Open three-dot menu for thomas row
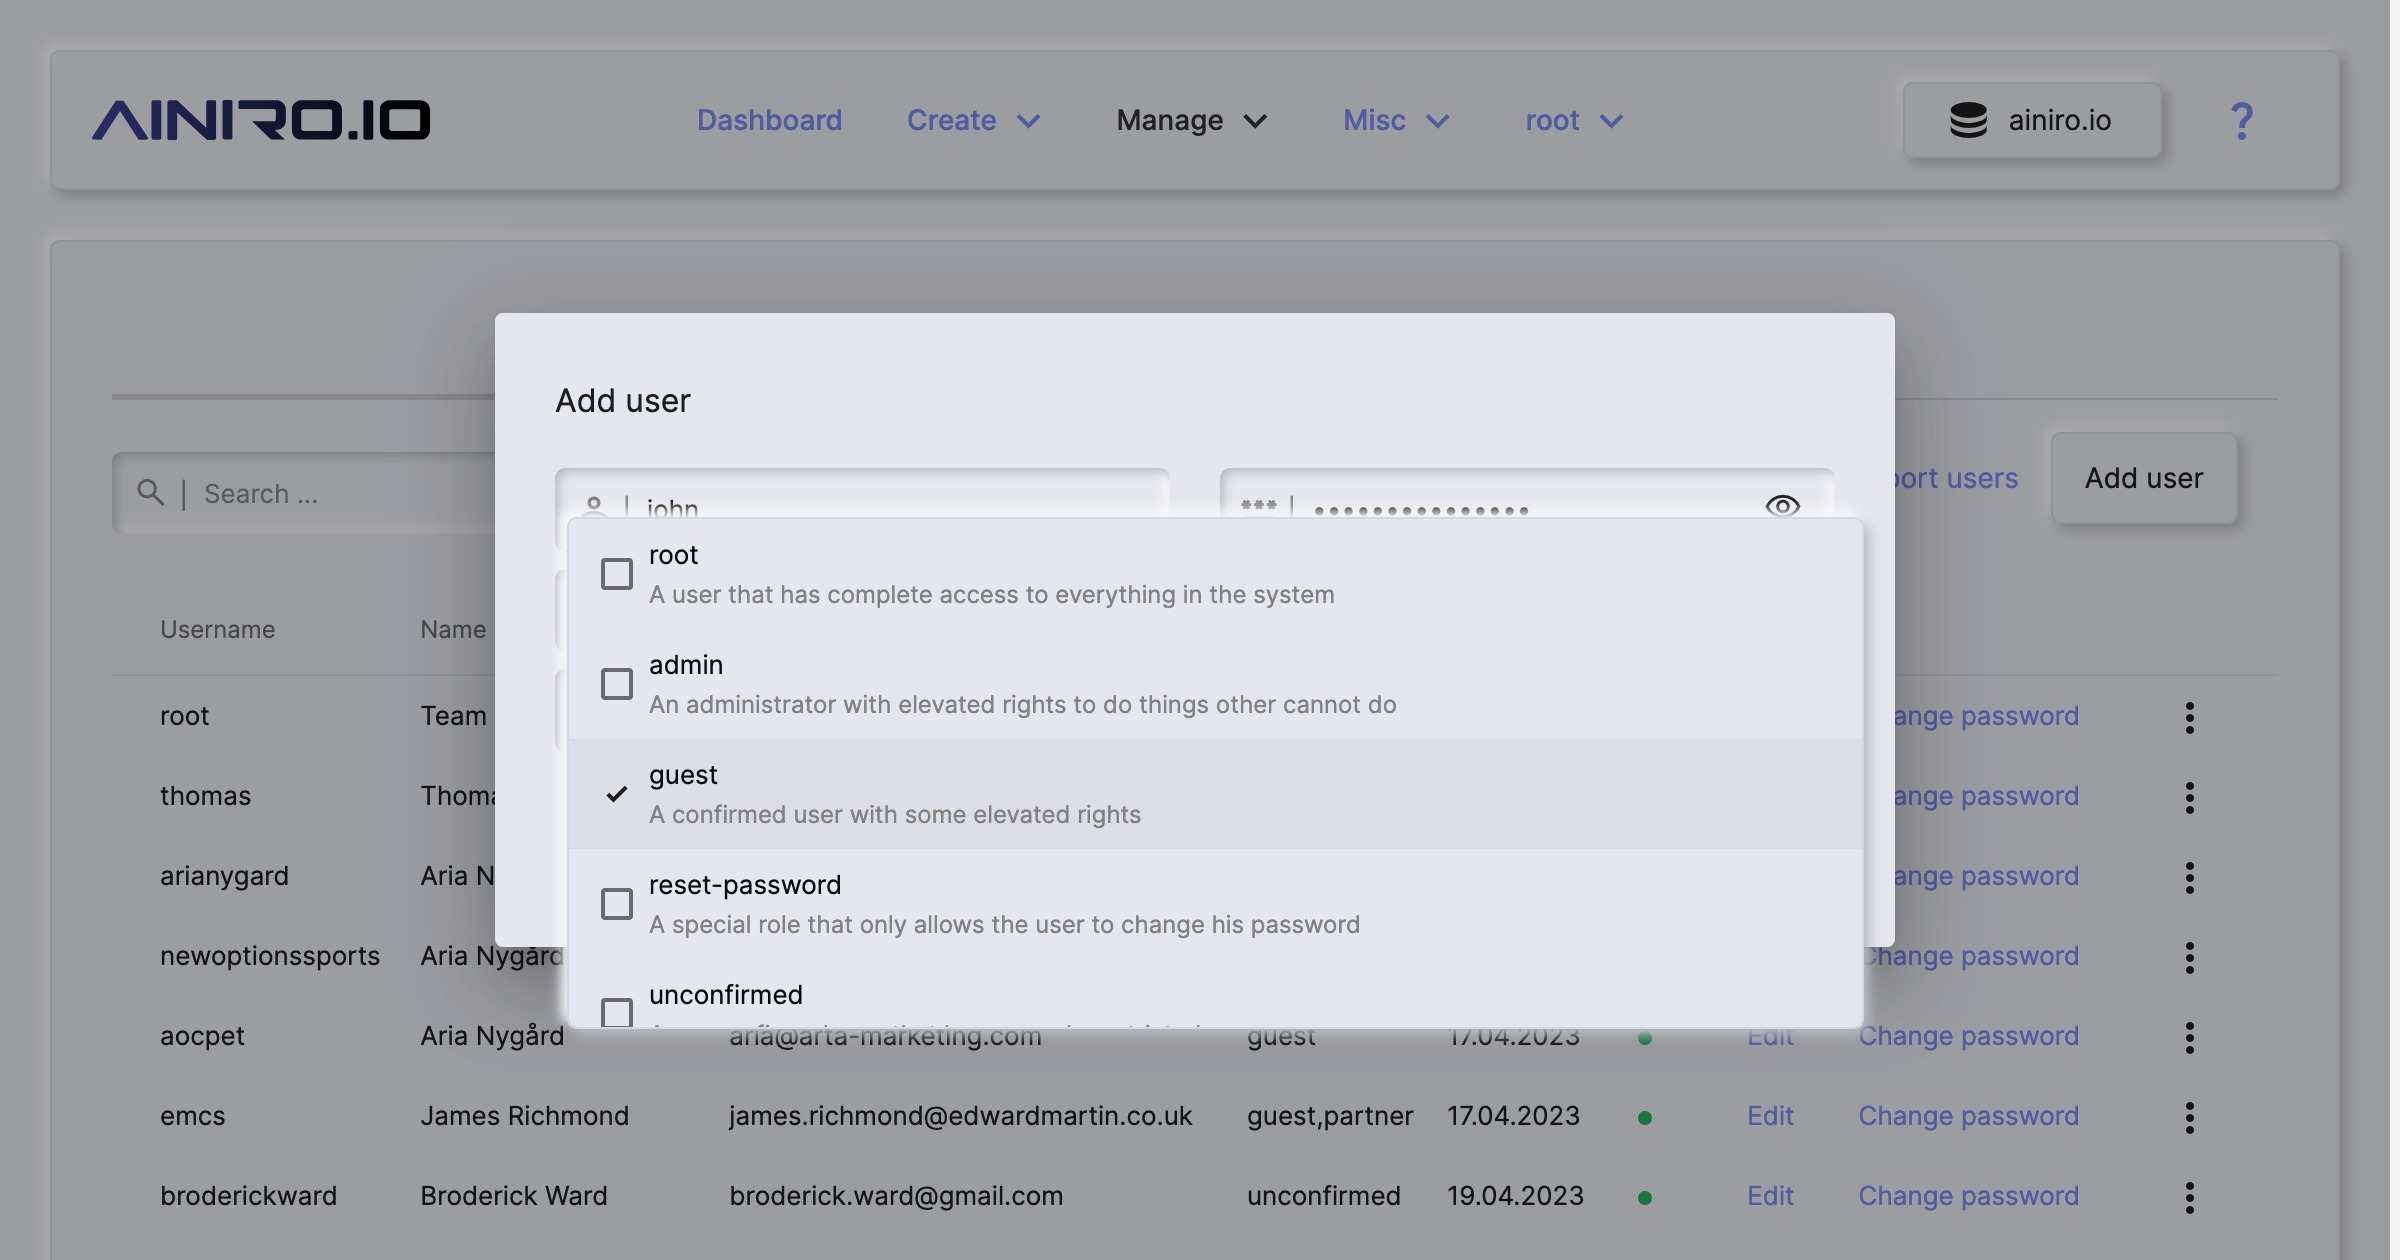Screen dimensions: 2400x1260 click(x=2189, y=797)
